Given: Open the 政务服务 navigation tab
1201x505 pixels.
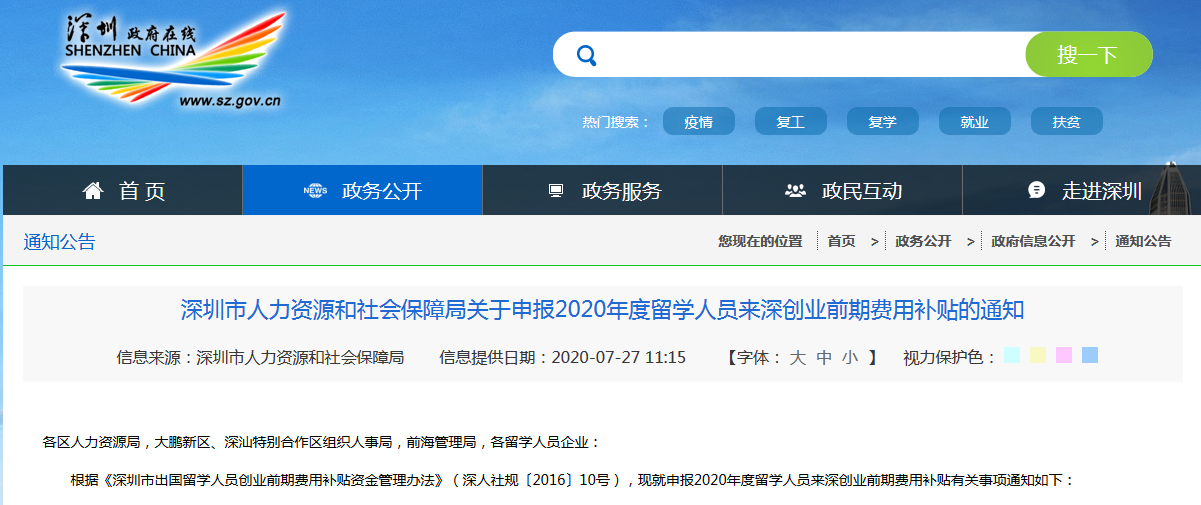Looking at the screenshot, I should [602, 190].
